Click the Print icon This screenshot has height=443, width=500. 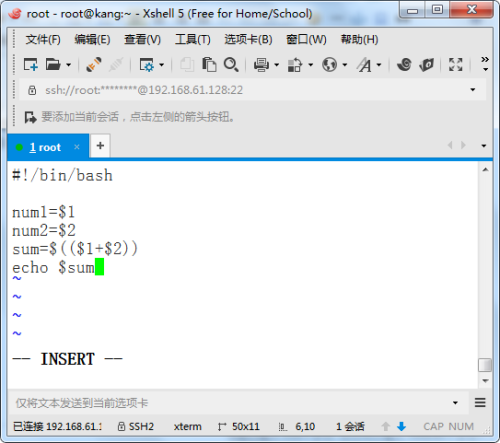pos(261,65)
